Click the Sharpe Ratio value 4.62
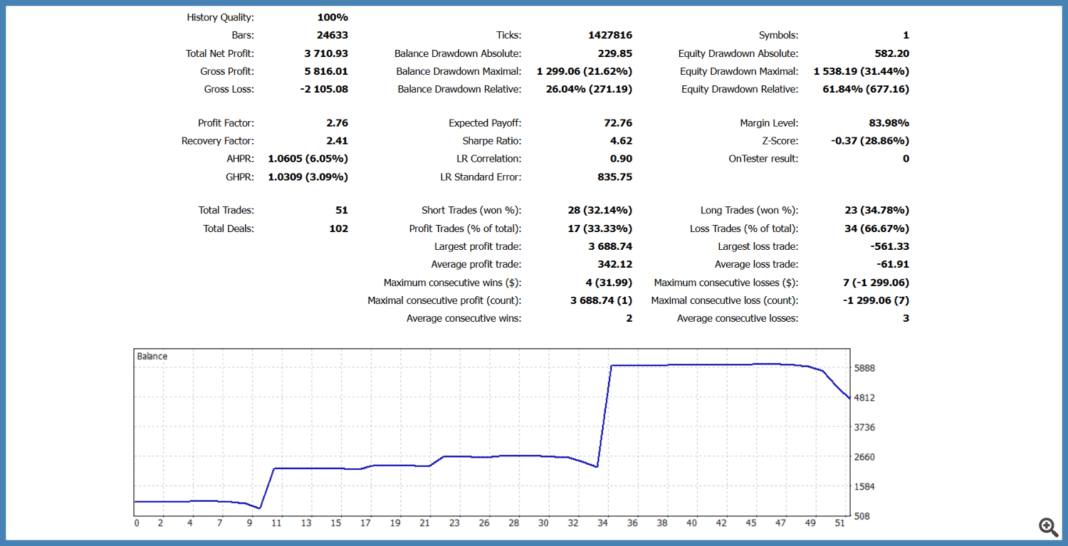Viewport: 1068px width, 546px height. click(x=620, y=141)
